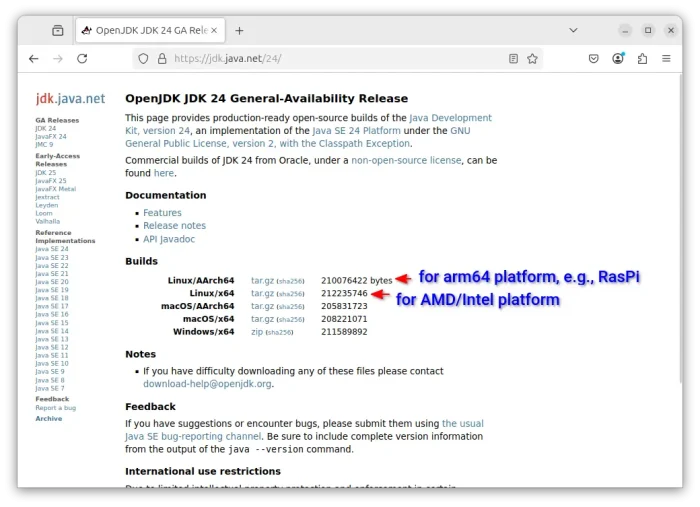Open the Archive sidebar link
The image size is (700, 507).
(49, 419)
